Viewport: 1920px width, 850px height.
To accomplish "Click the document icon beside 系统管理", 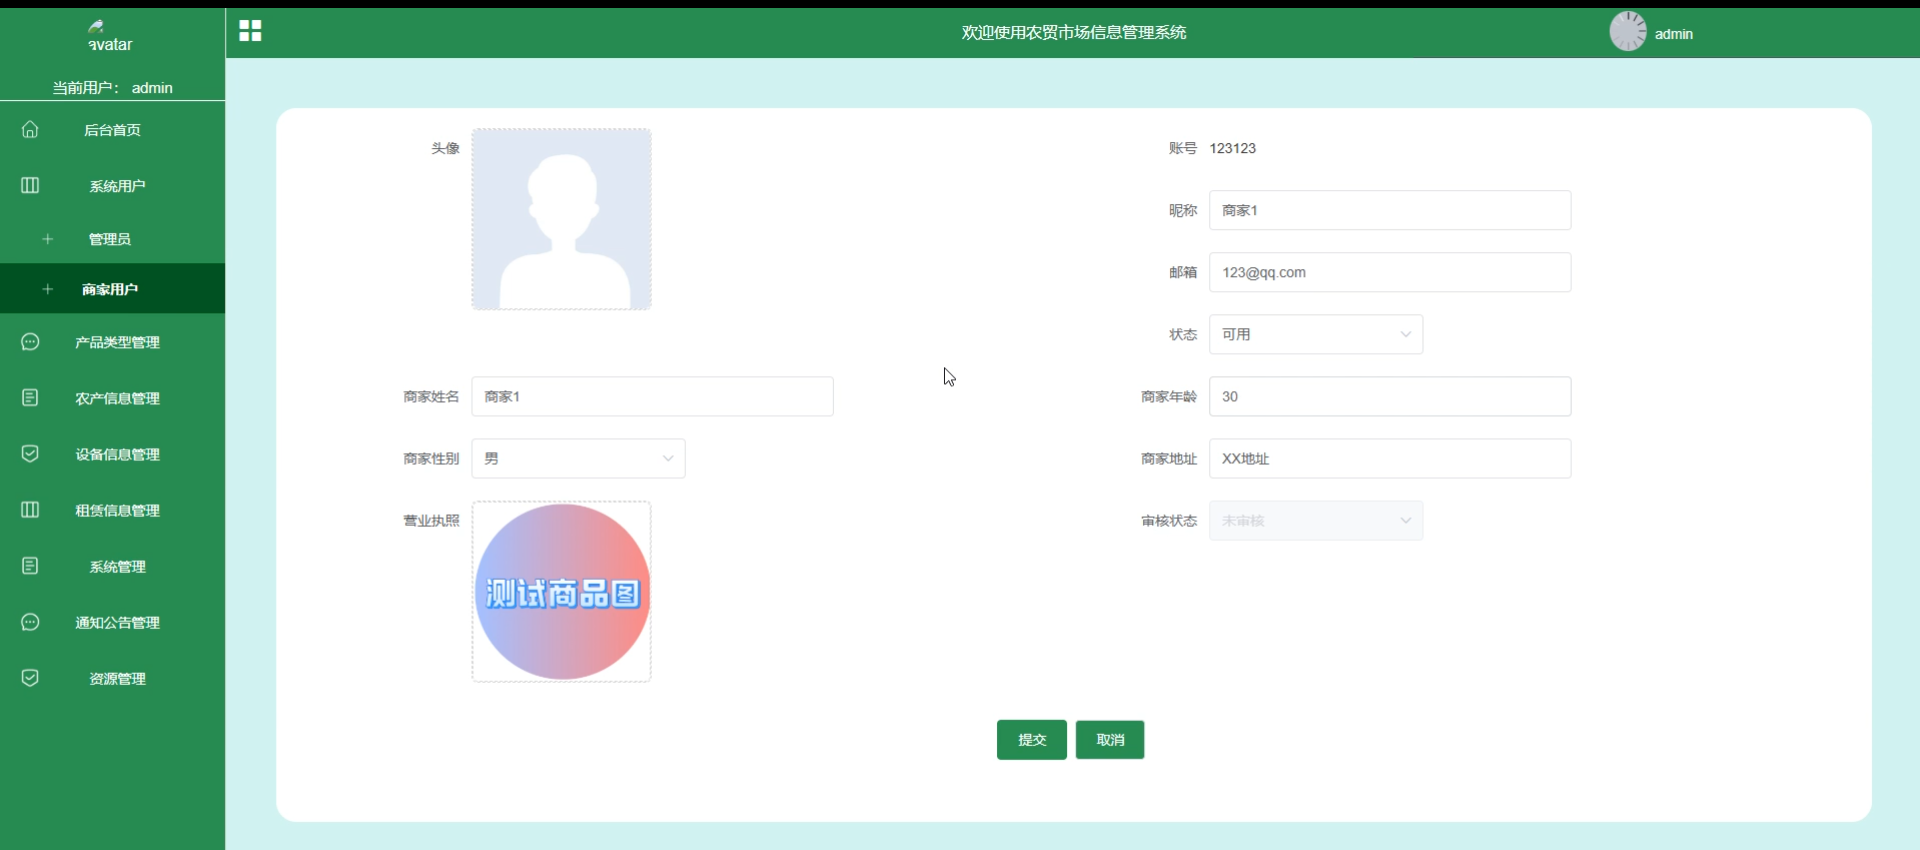I will pos(30,566).
